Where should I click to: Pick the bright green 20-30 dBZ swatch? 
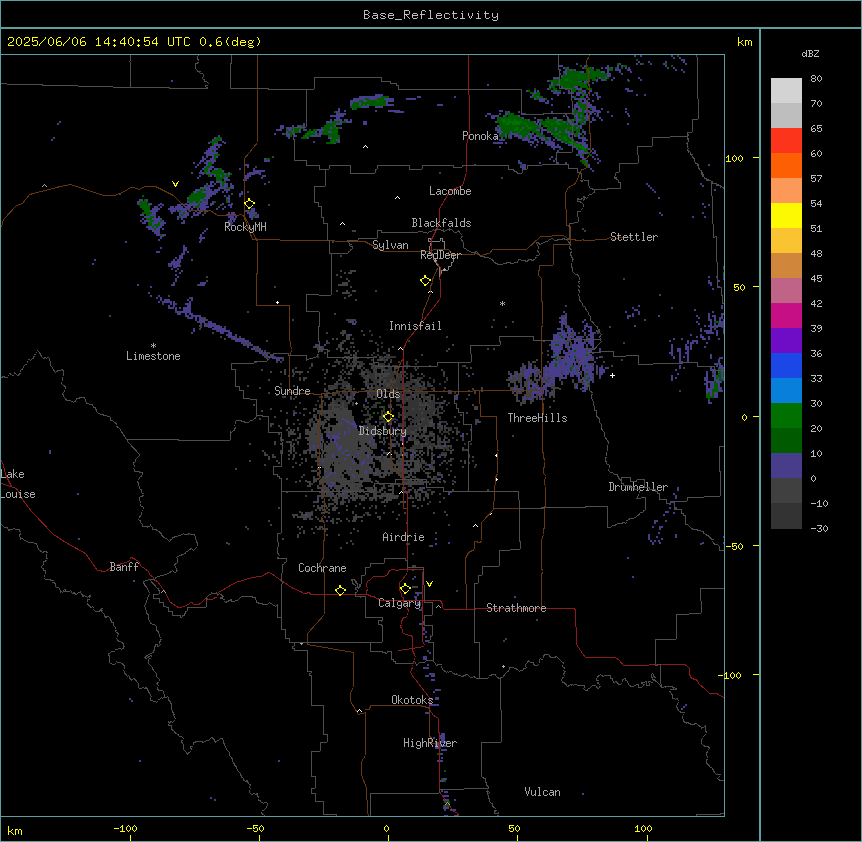(x=786, y=416)
